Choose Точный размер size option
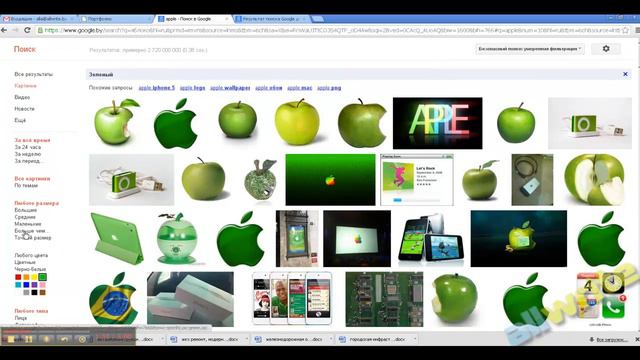This screenshot has height=360, width=640. click(x=33, y=238)
